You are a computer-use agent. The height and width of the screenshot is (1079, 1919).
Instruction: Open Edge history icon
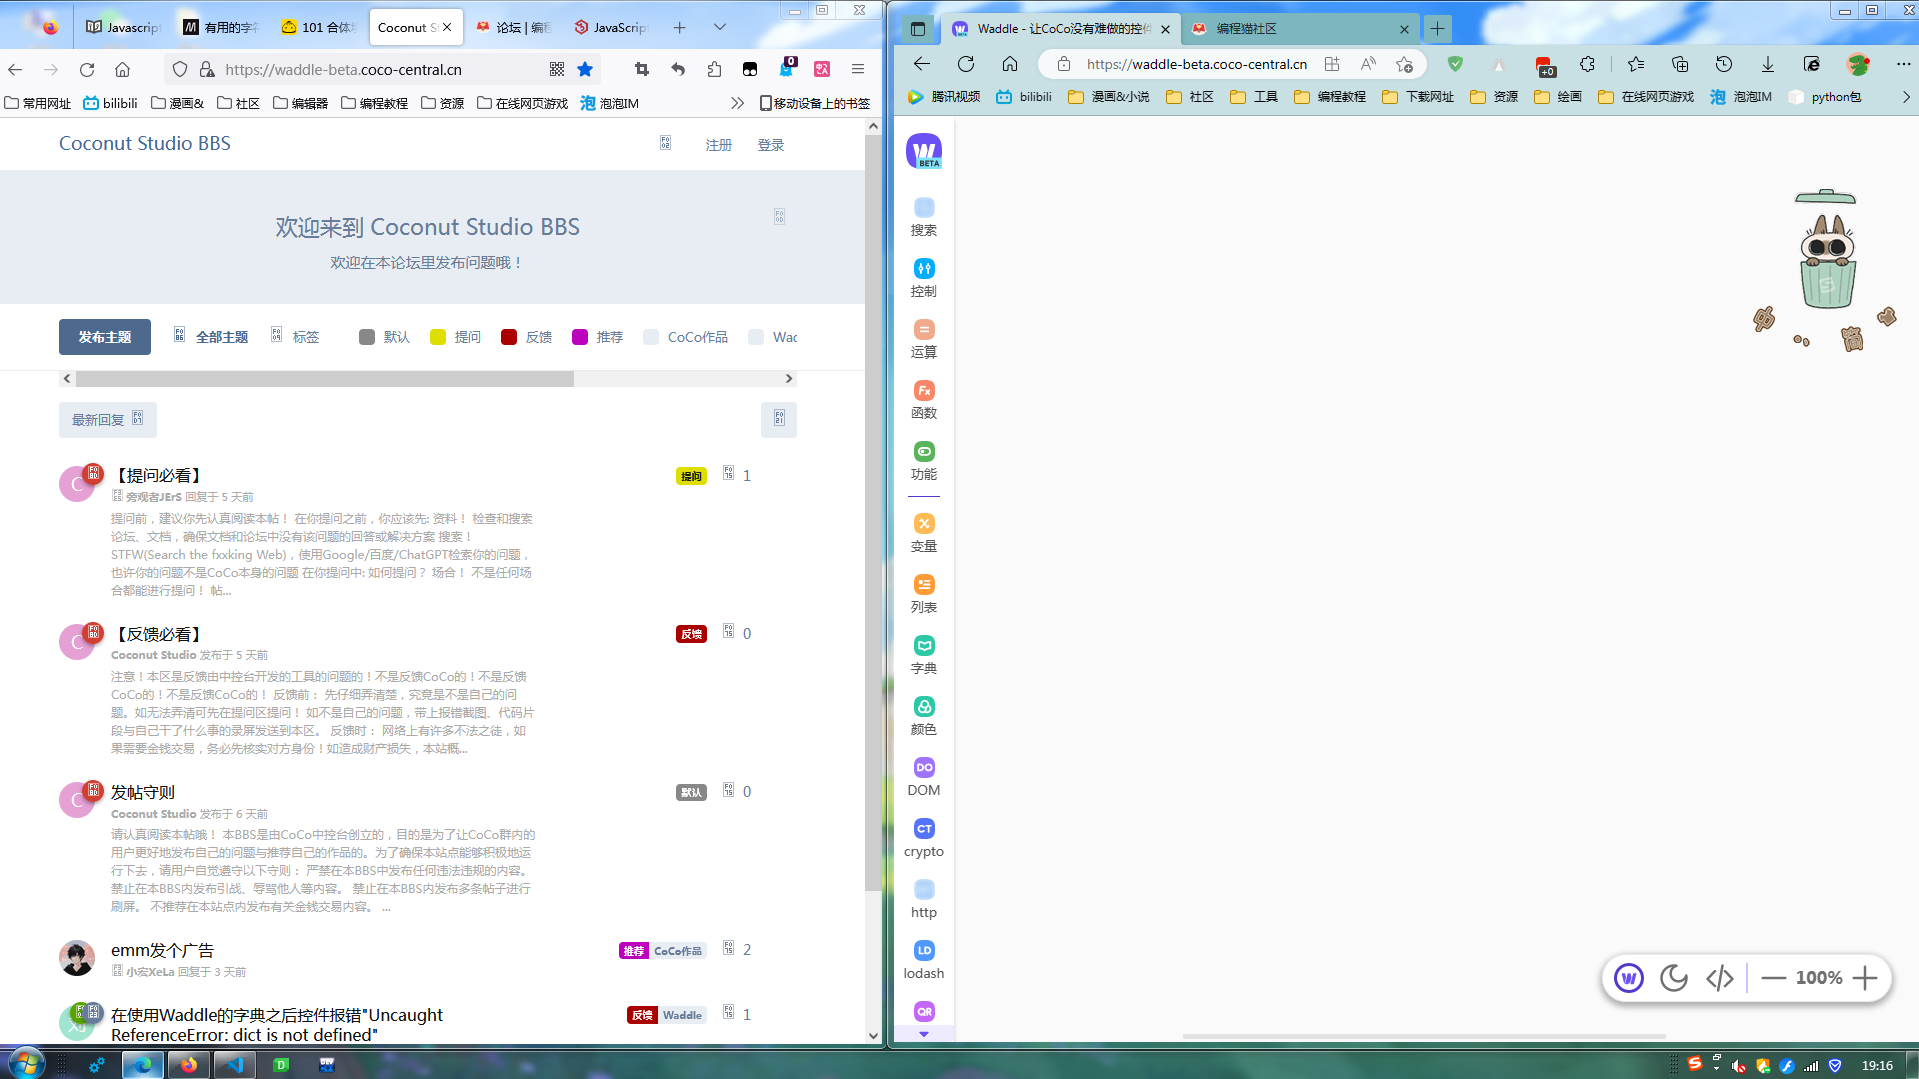tap(1724, 64)
